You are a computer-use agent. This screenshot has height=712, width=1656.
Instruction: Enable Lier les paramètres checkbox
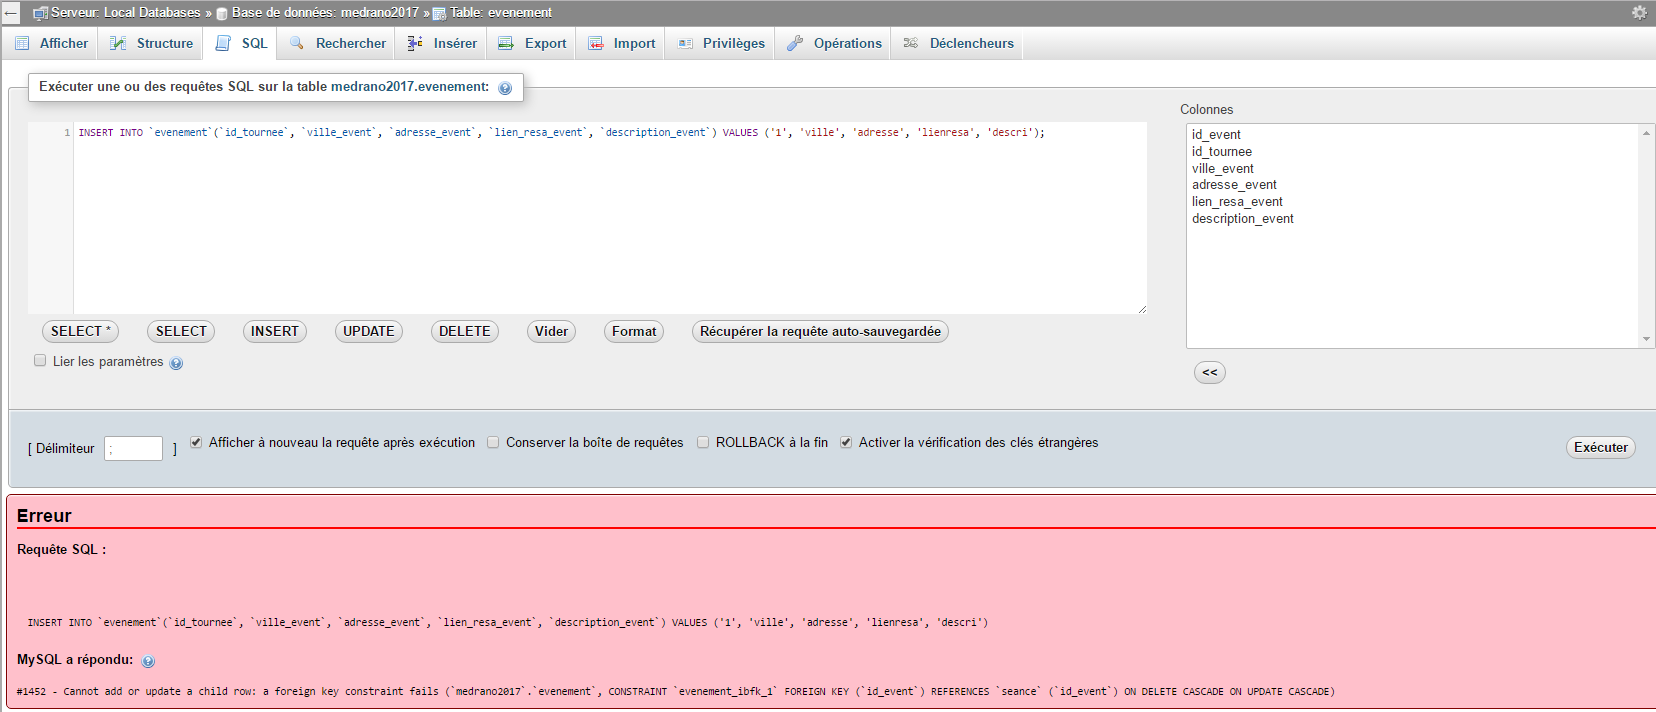pyautogui.click(x=40, y=360)
